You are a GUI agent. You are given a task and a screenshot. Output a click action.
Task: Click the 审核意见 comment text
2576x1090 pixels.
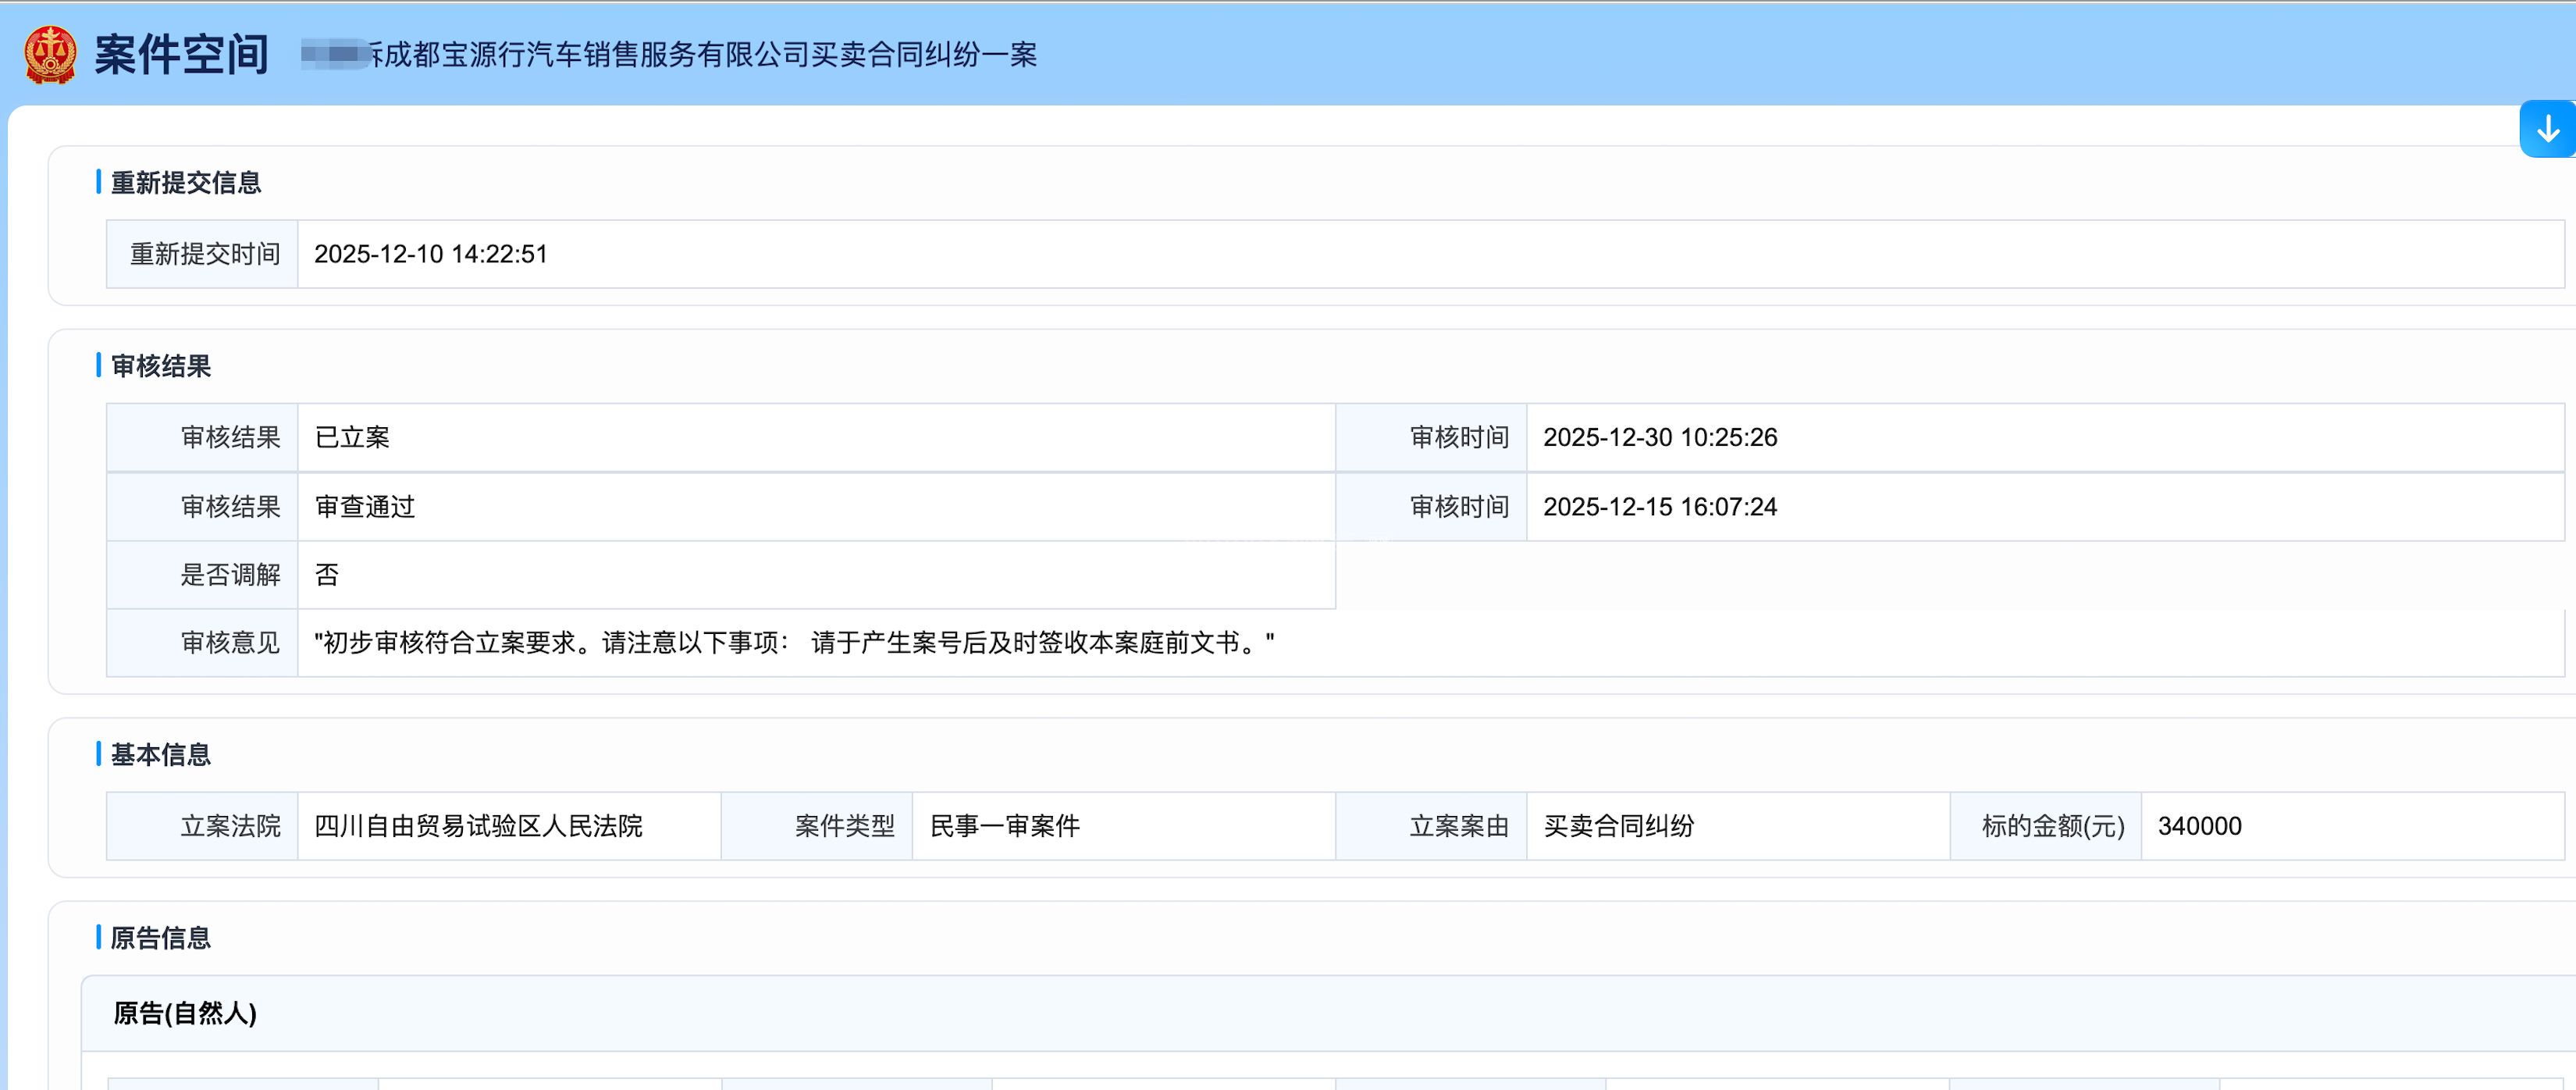click(x=793, y=643)
